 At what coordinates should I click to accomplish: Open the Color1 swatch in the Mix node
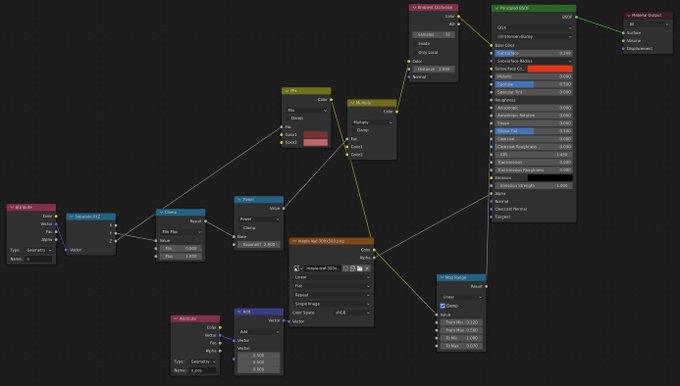tap(316, 134)
